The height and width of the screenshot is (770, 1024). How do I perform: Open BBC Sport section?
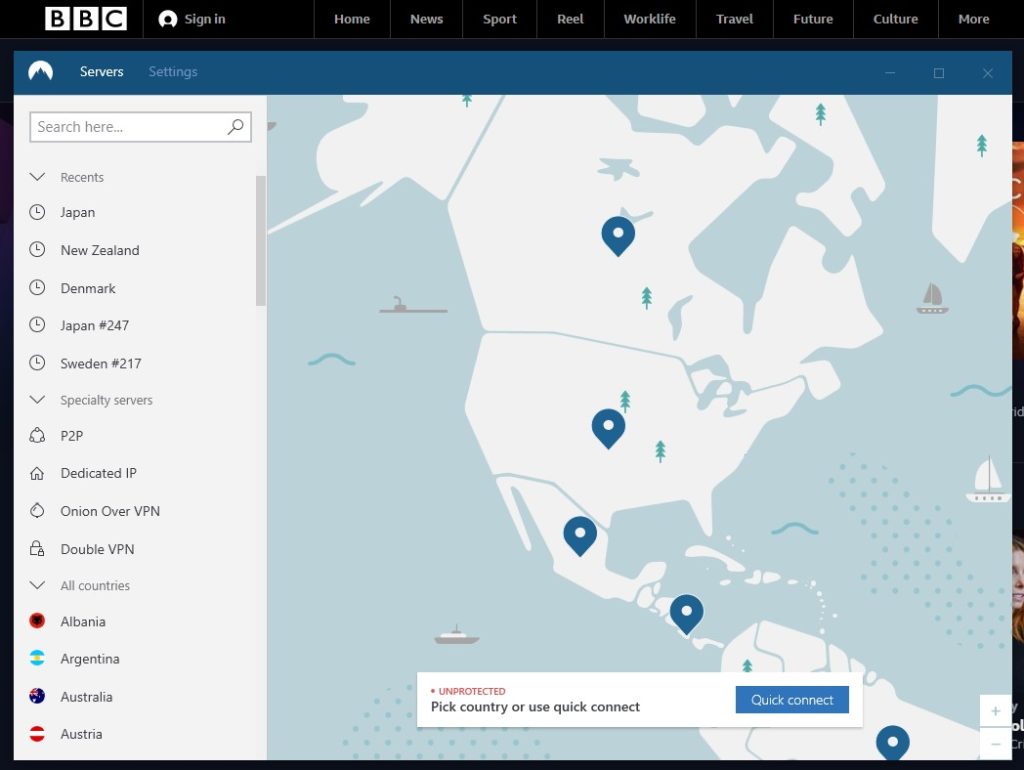click(x=500, y=19)
